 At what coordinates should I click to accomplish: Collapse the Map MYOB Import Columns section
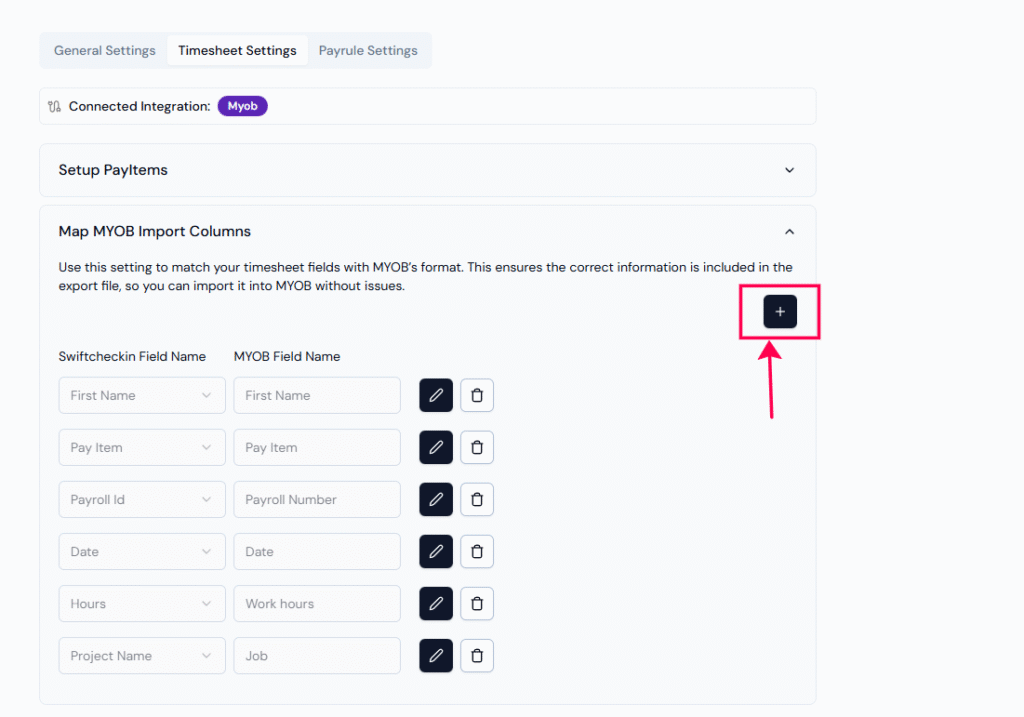(789, 231)
